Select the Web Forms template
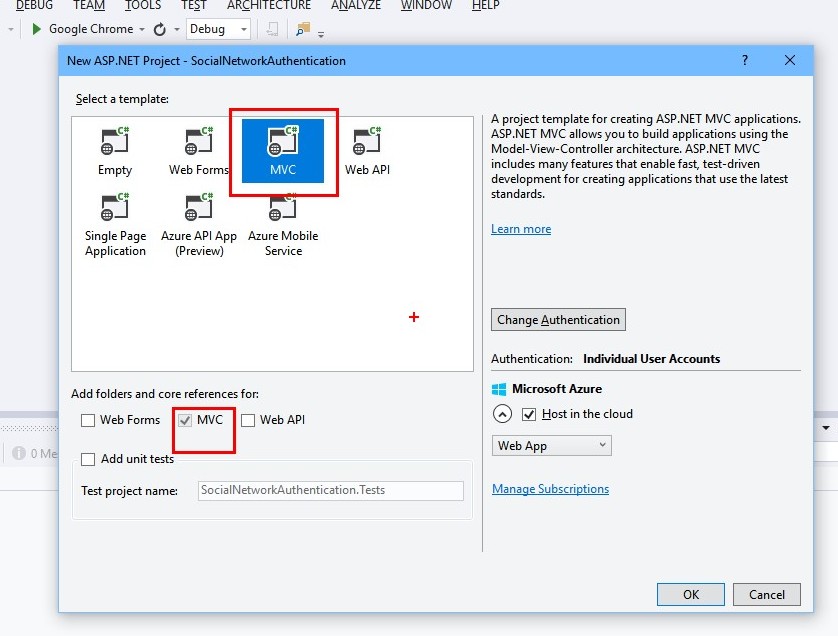 click(198, 151)
